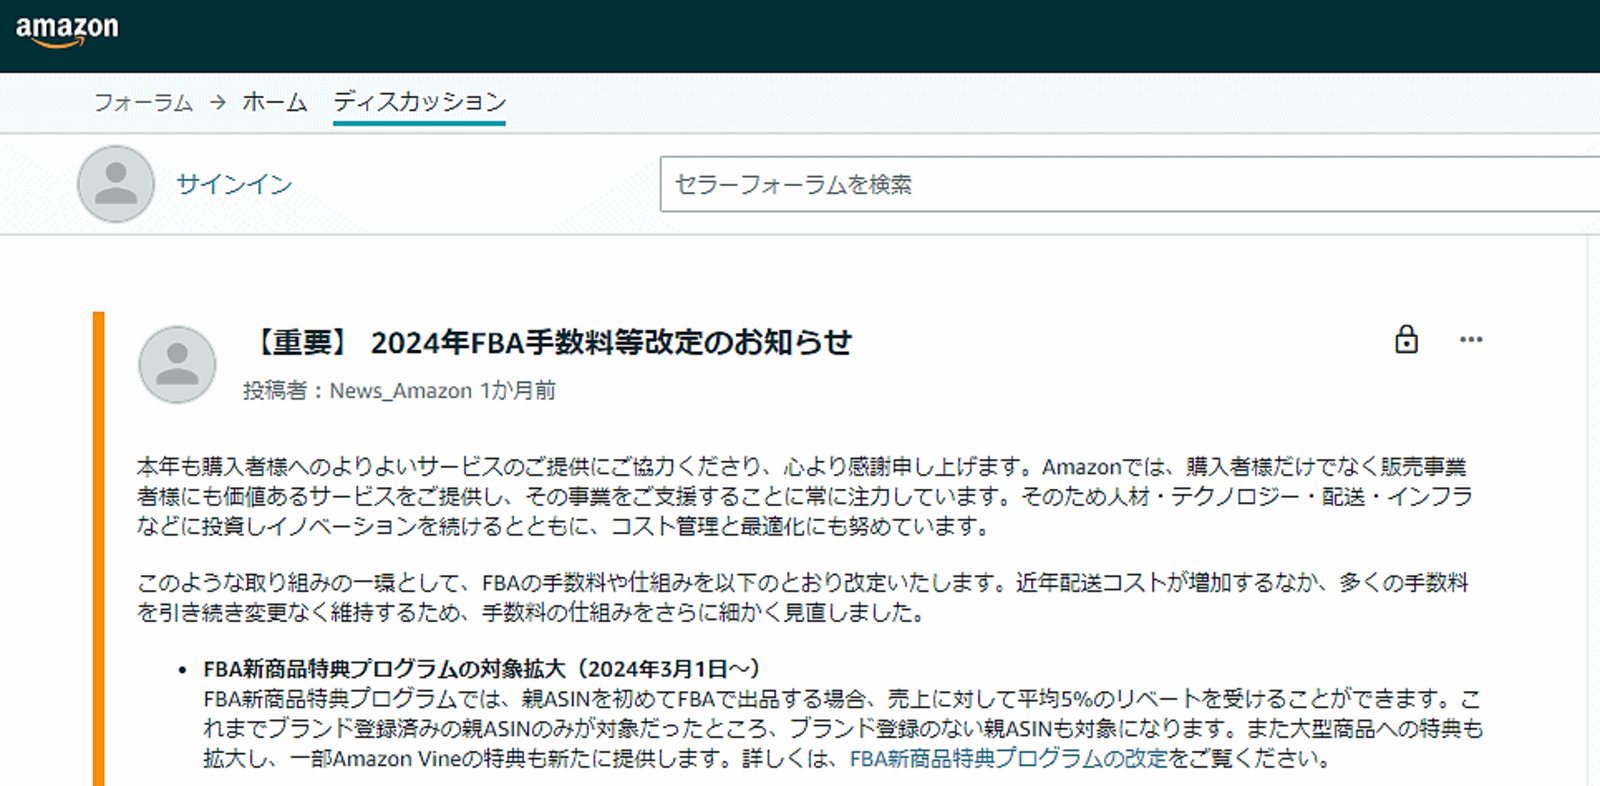Select the ディスカッション tab

pos(419,102)
